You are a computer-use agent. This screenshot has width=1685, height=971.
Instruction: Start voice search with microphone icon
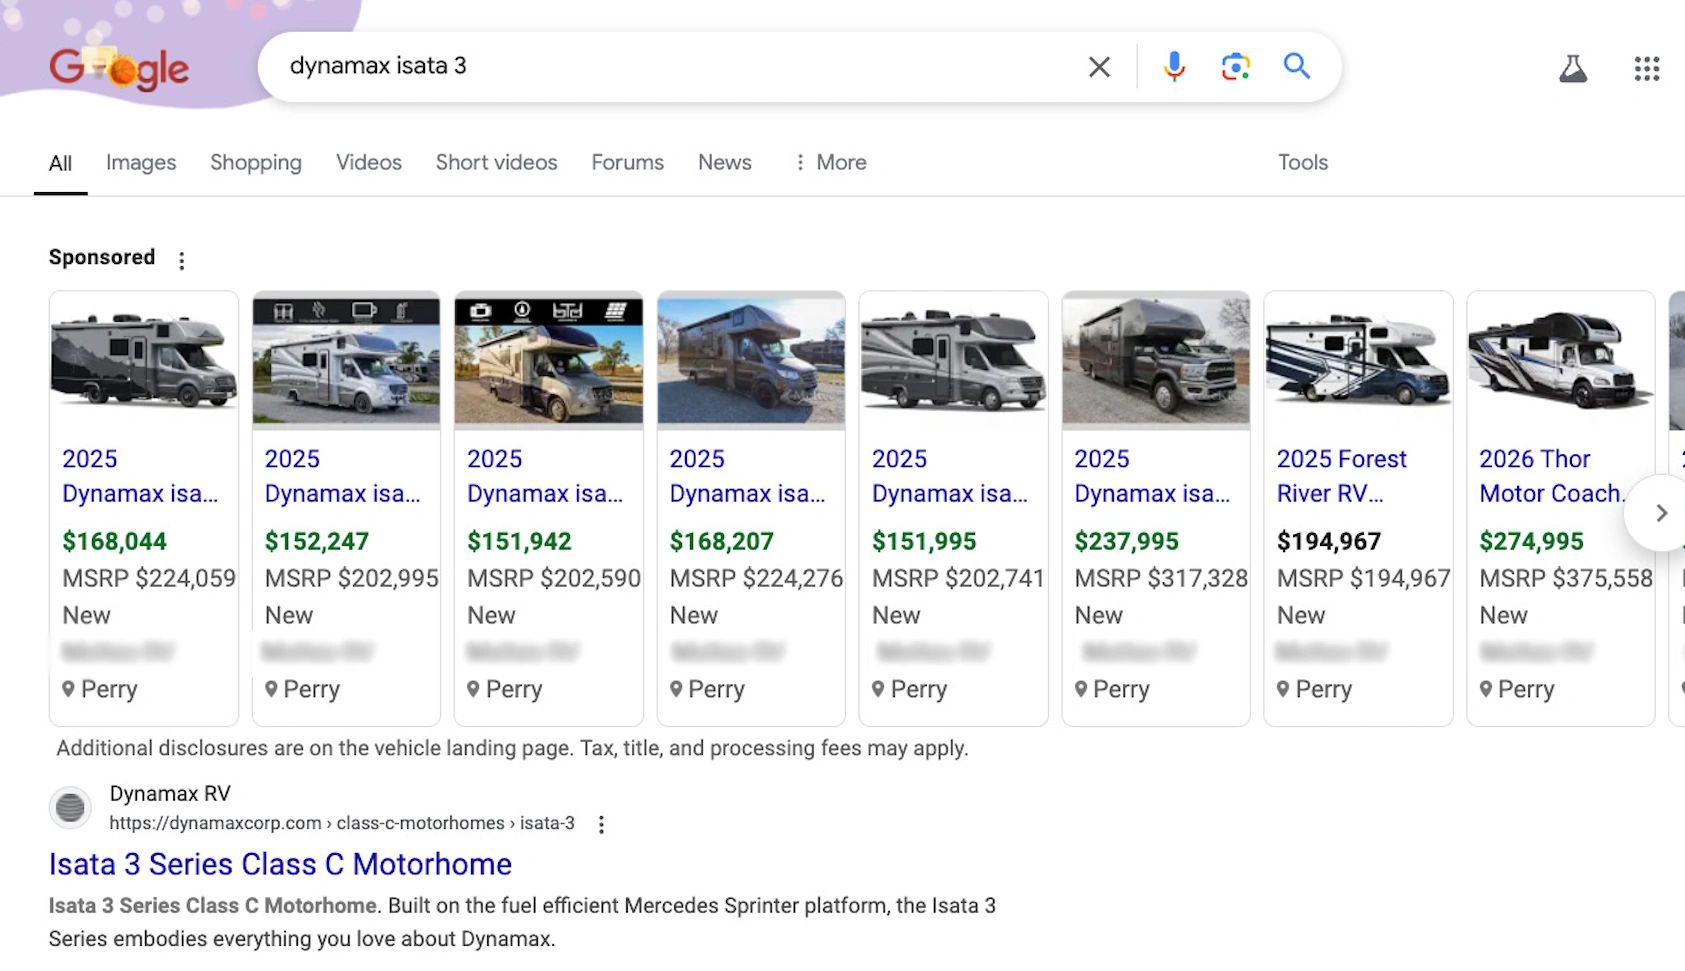1175,67
